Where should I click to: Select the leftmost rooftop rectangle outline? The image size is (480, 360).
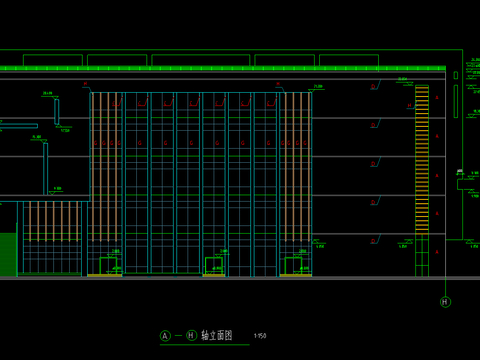53,60
